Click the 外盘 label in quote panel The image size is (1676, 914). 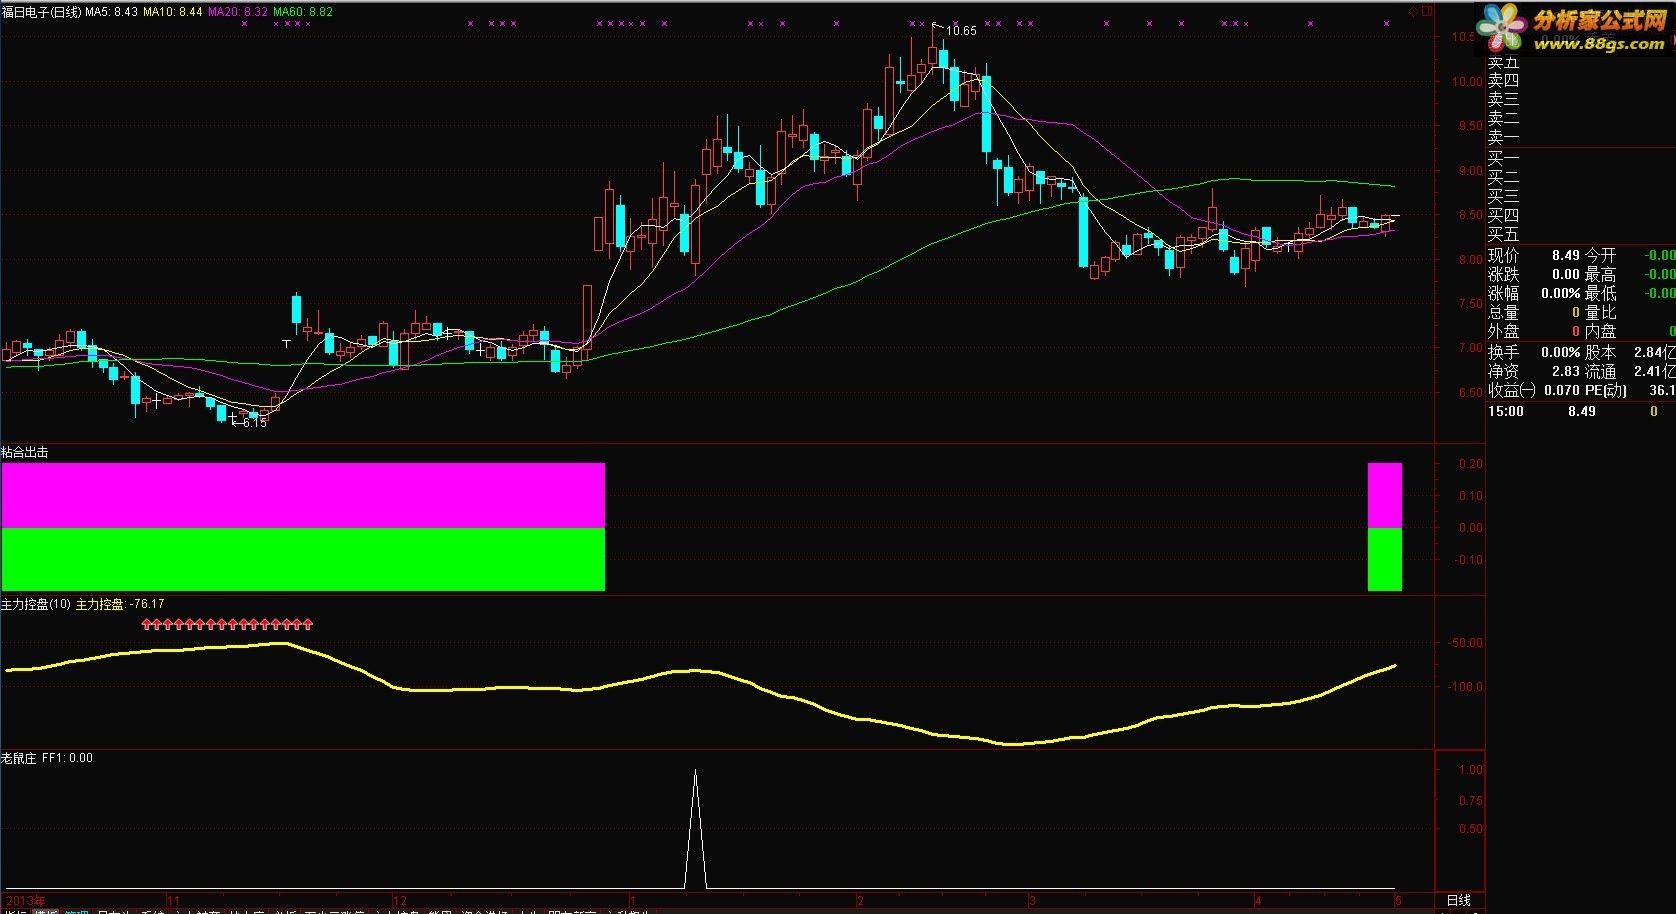tap(1503, 331)
